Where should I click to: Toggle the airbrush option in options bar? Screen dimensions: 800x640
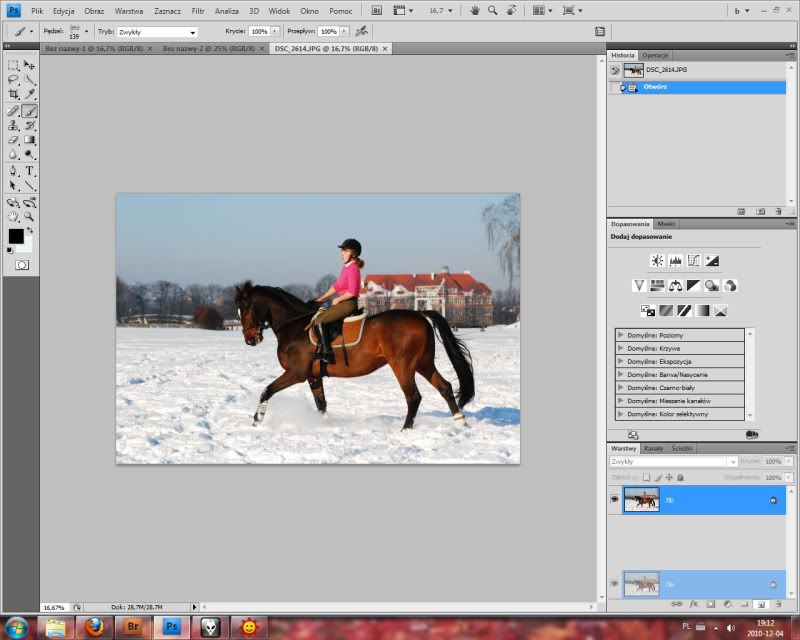point(361,32)
